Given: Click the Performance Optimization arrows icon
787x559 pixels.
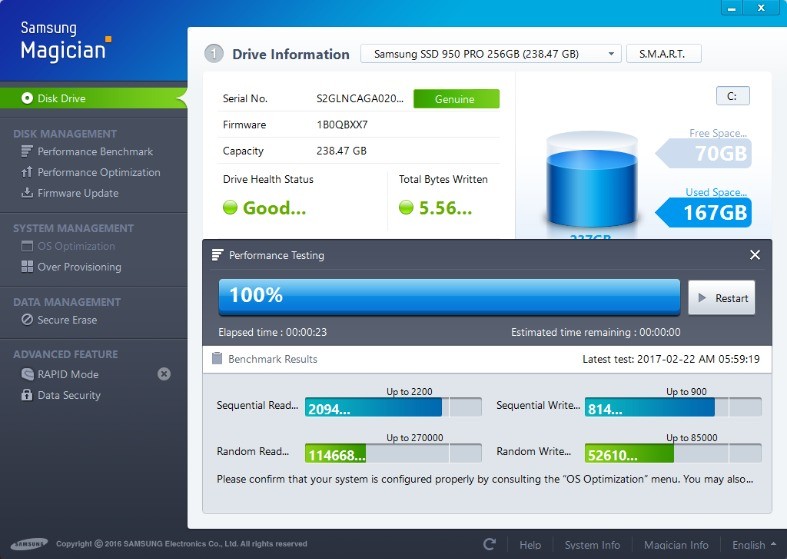Looking at the screenshot, I should (x=27, y=172).
